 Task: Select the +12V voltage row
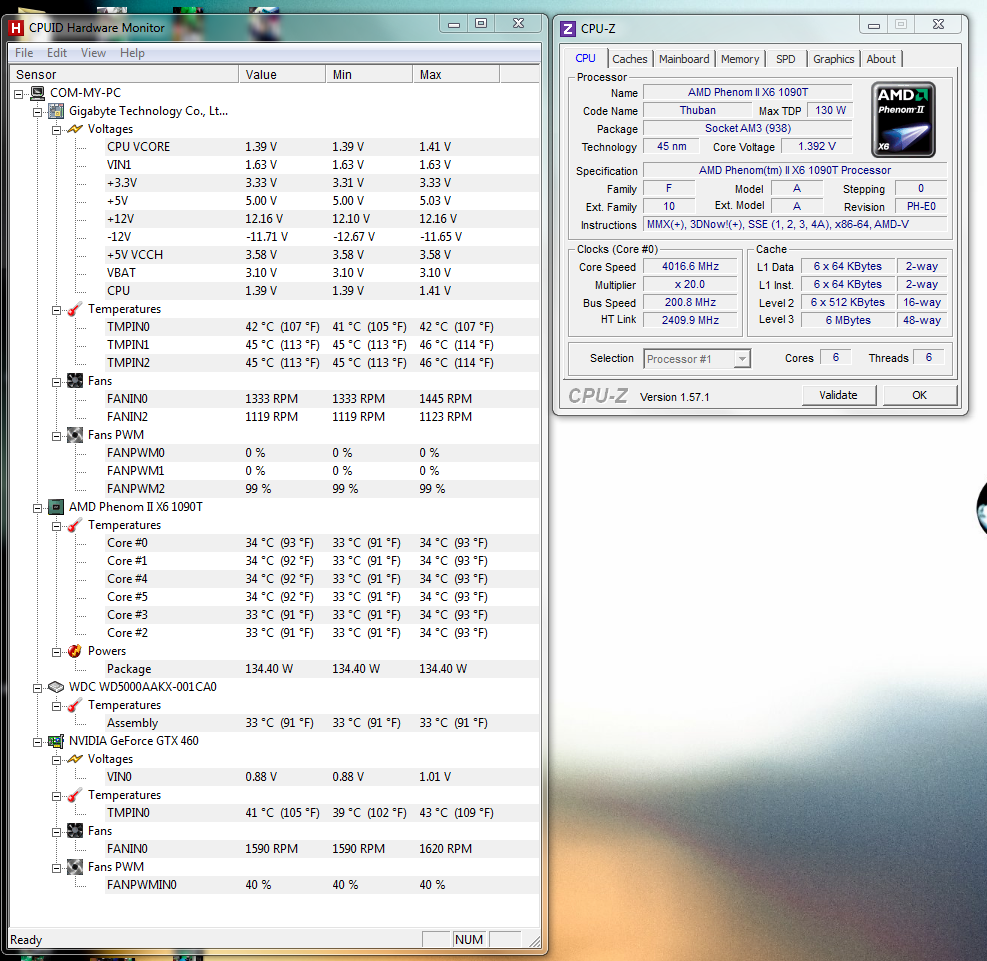(322, 219)
